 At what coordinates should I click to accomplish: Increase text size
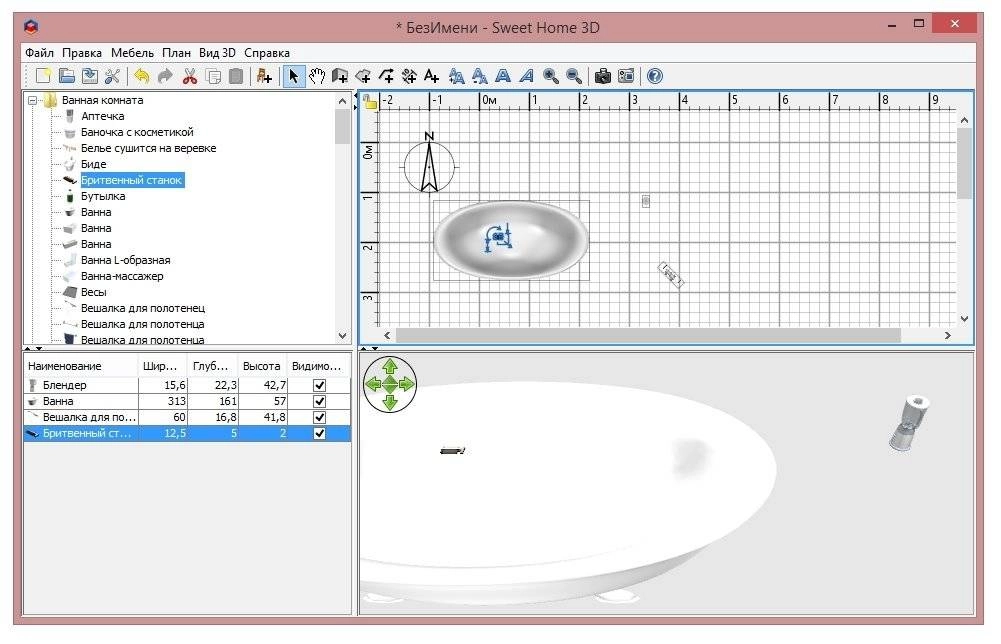click(x=456, y=76)
